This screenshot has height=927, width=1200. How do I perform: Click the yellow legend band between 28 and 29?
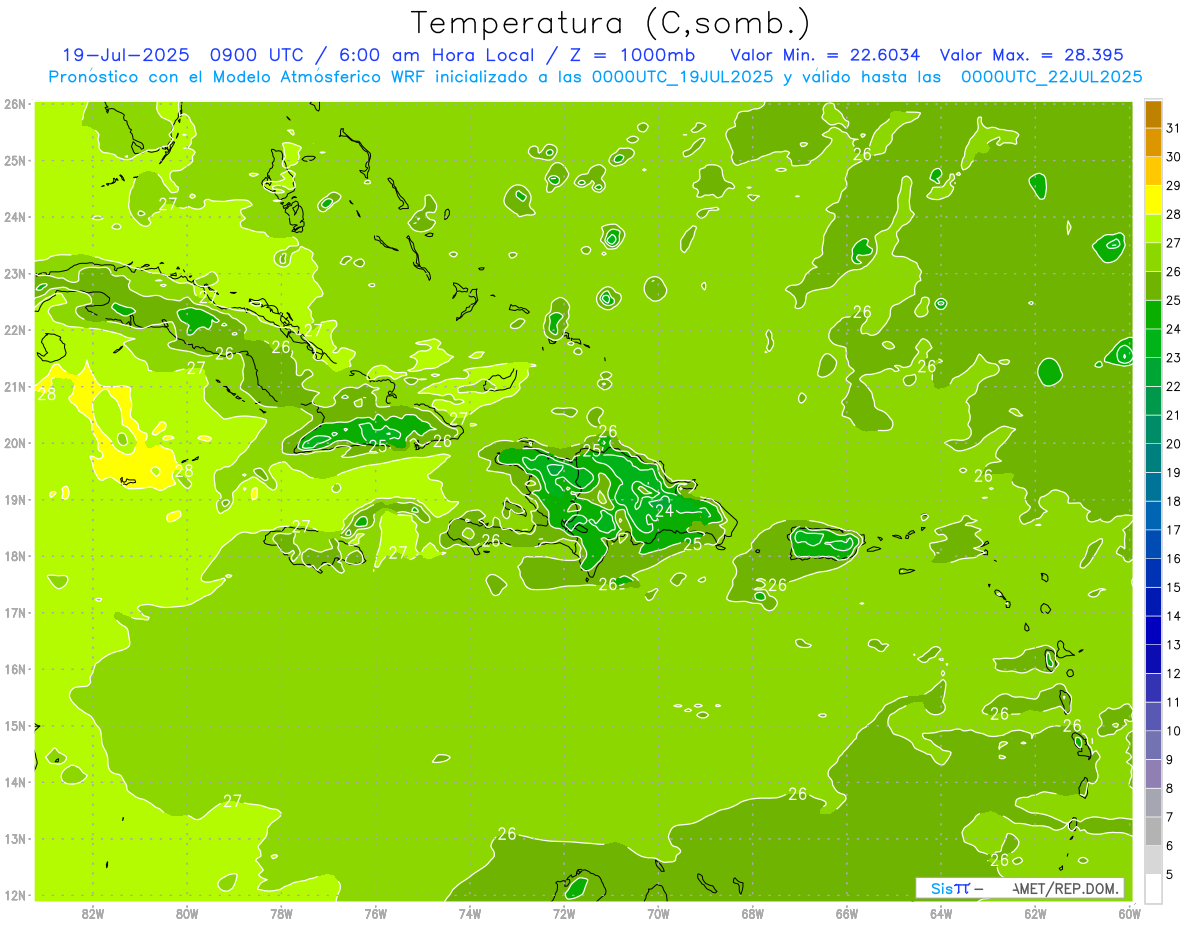(1153, 200)
